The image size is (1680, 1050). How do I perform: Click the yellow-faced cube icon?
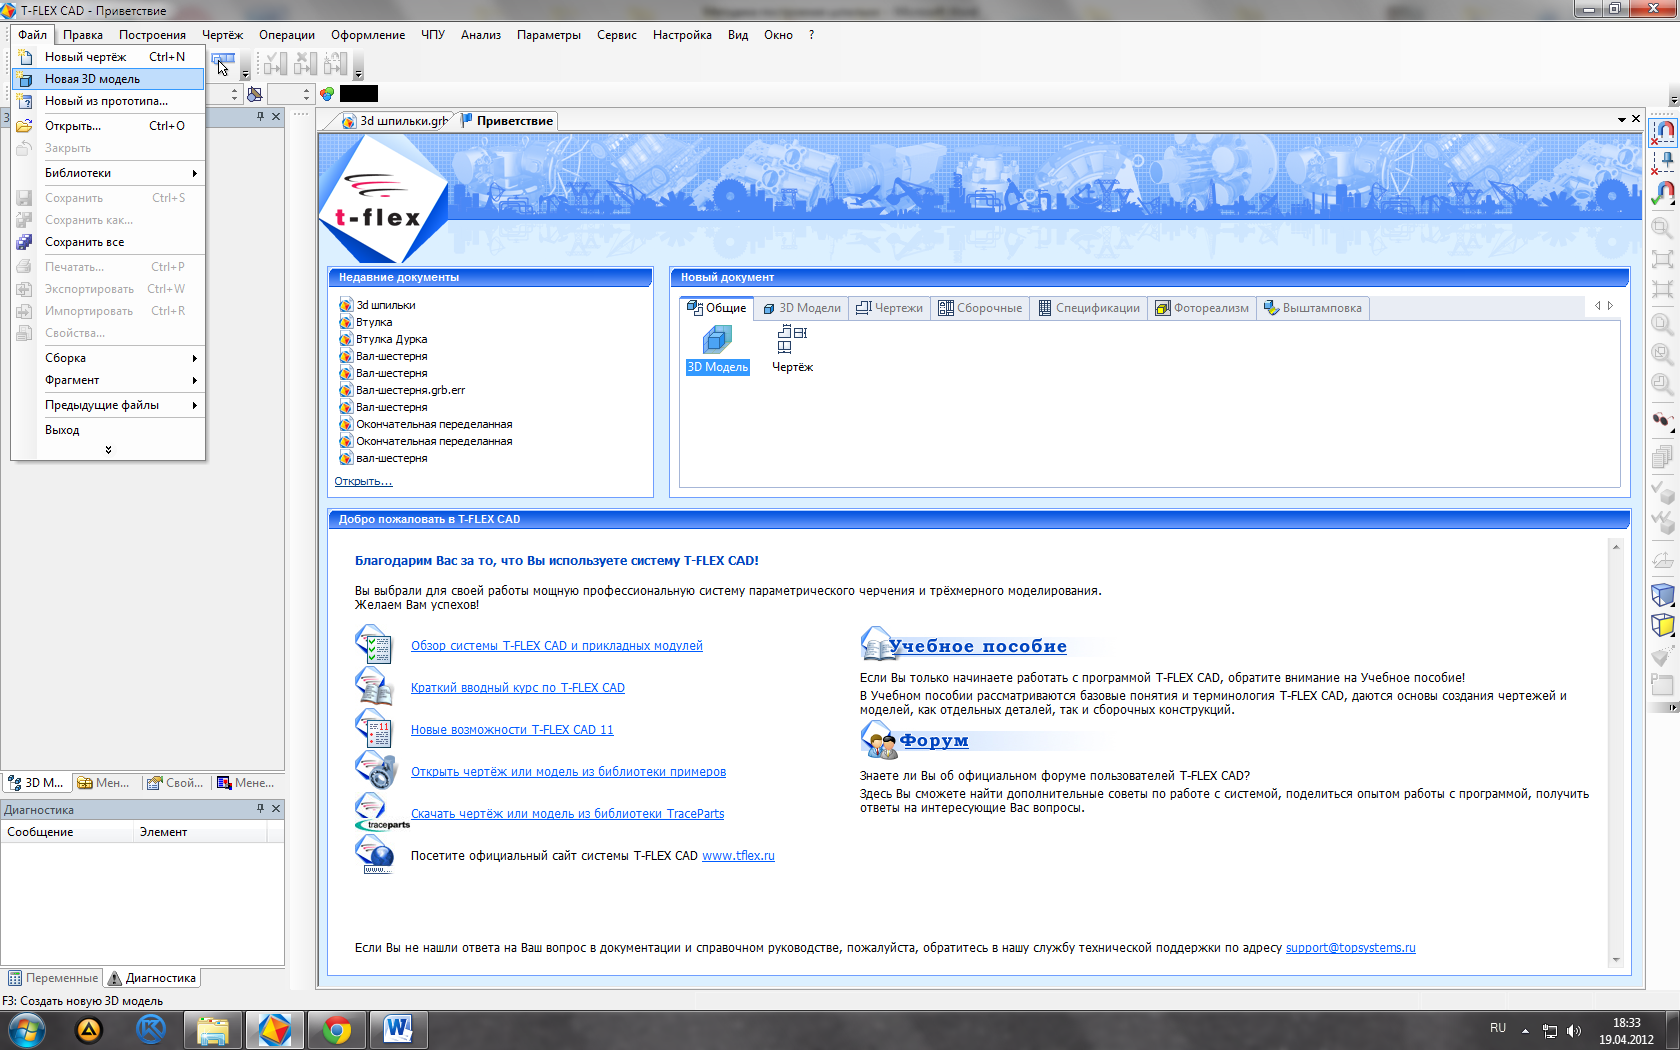click(x=1662, y=625)
